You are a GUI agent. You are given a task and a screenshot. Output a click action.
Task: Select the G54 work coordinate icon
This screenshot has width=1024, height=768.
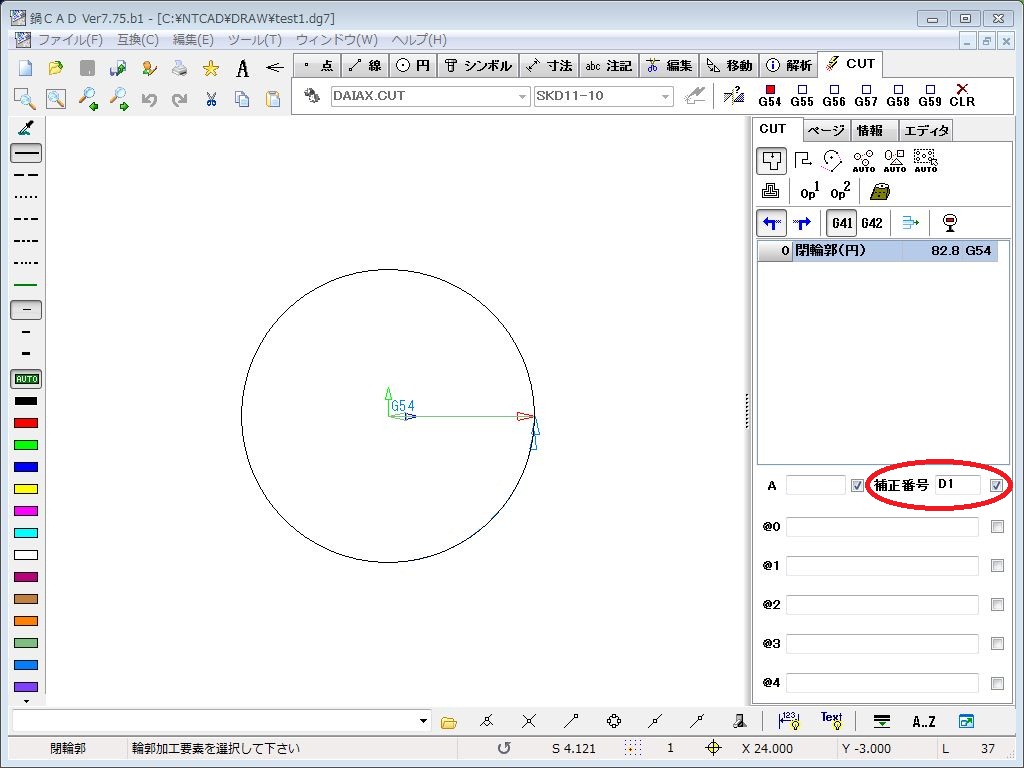769,95
